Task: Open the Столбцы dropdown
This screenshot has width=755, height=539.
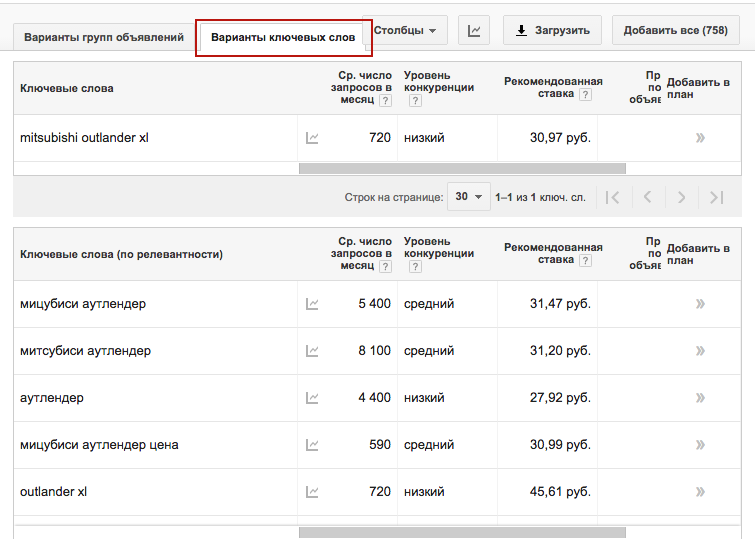Action: pos(404,30)
